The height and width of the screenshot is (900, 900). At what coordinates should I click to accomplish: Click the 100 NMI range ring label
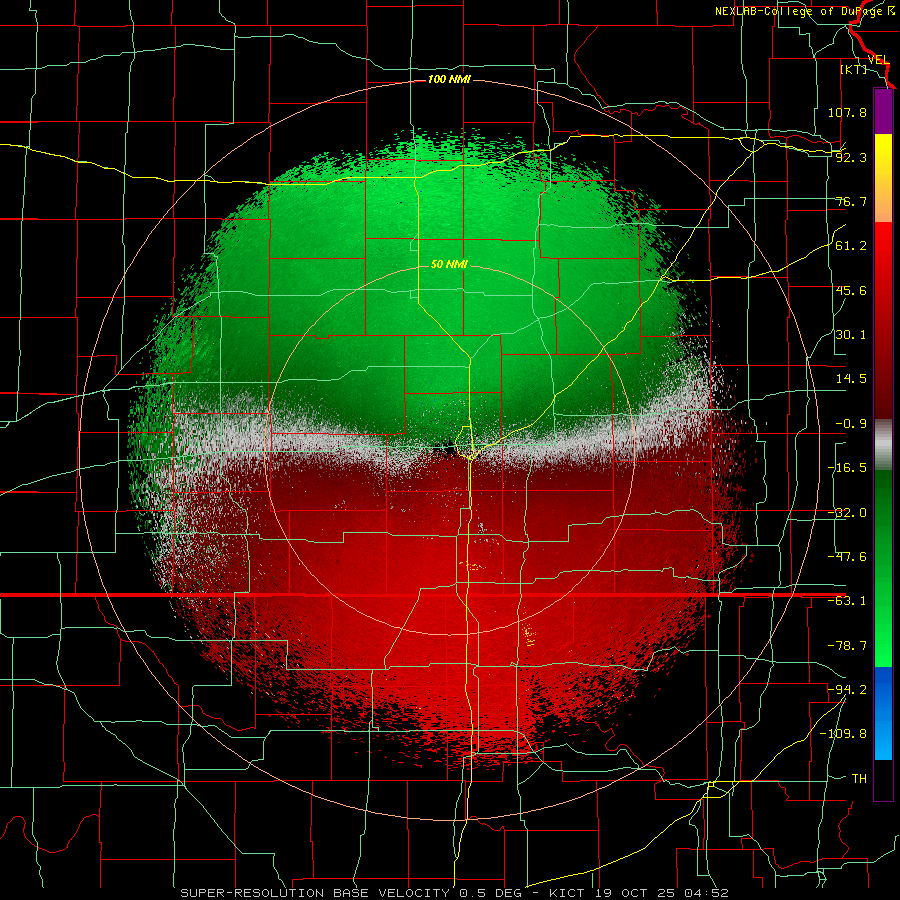point(449,79)
